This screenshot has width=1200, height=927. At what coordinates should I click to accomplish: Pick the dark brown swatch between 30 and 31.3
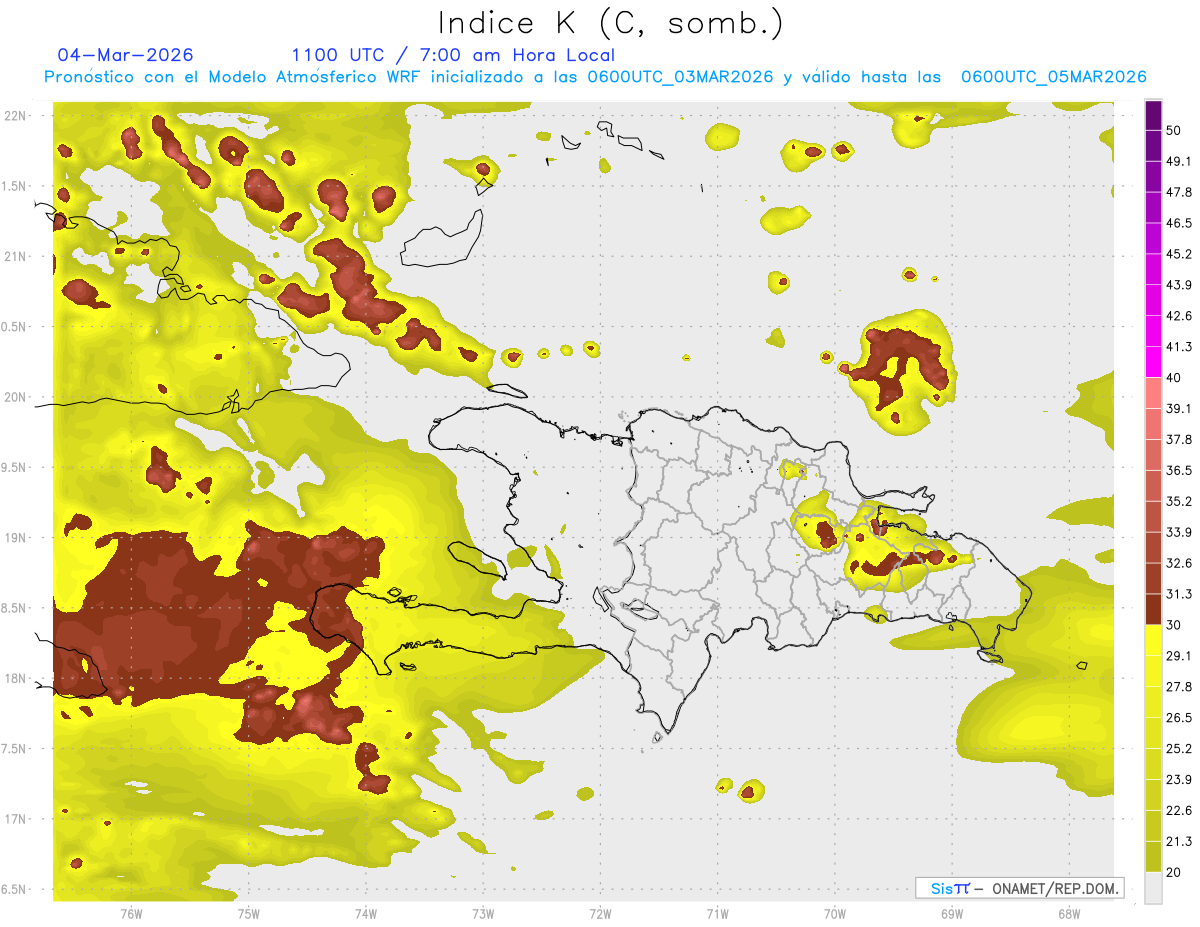1154,609
